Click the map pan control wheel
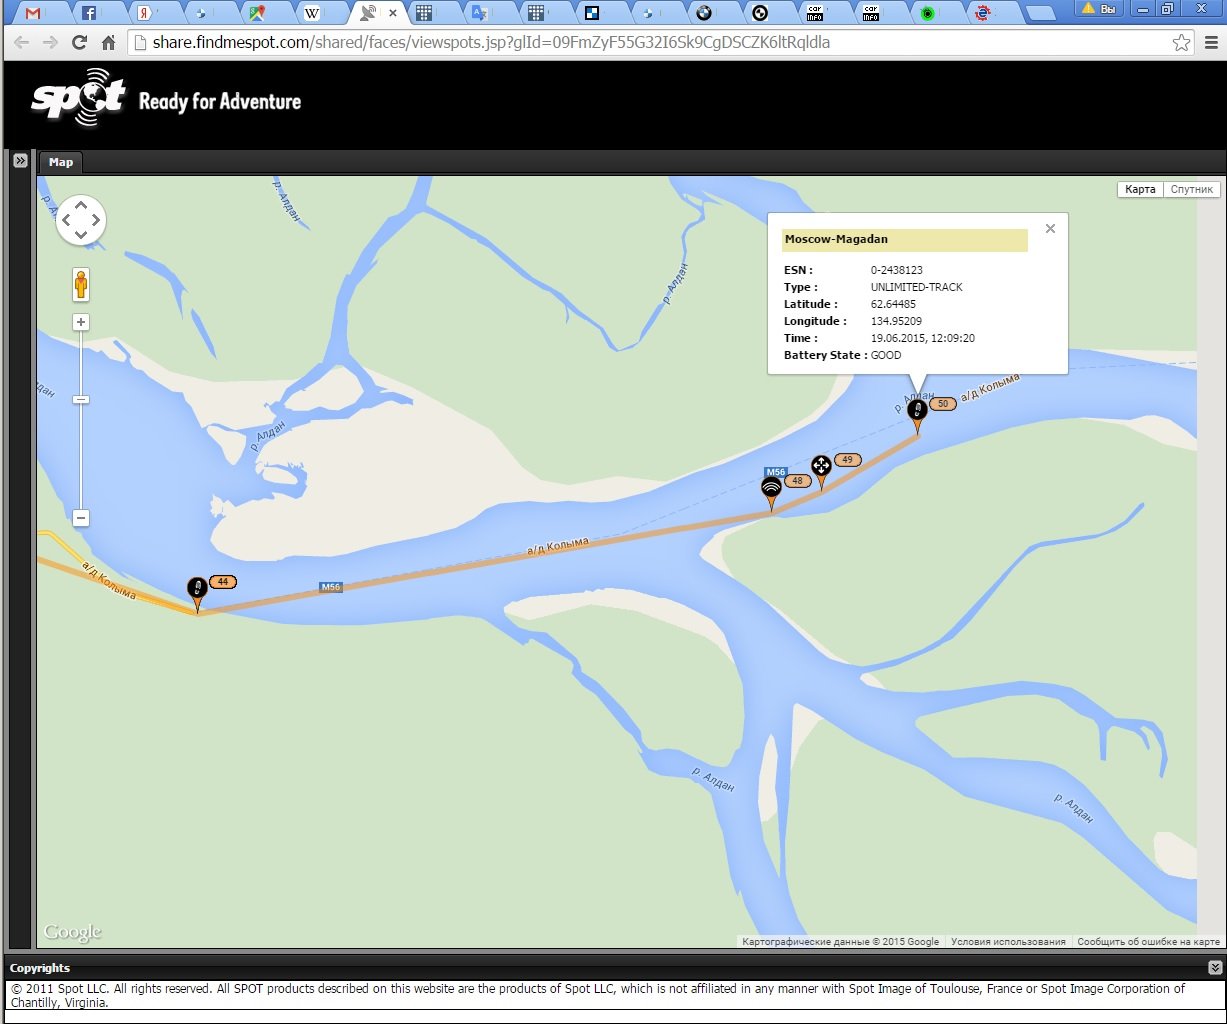 click(x=81, y=219)
